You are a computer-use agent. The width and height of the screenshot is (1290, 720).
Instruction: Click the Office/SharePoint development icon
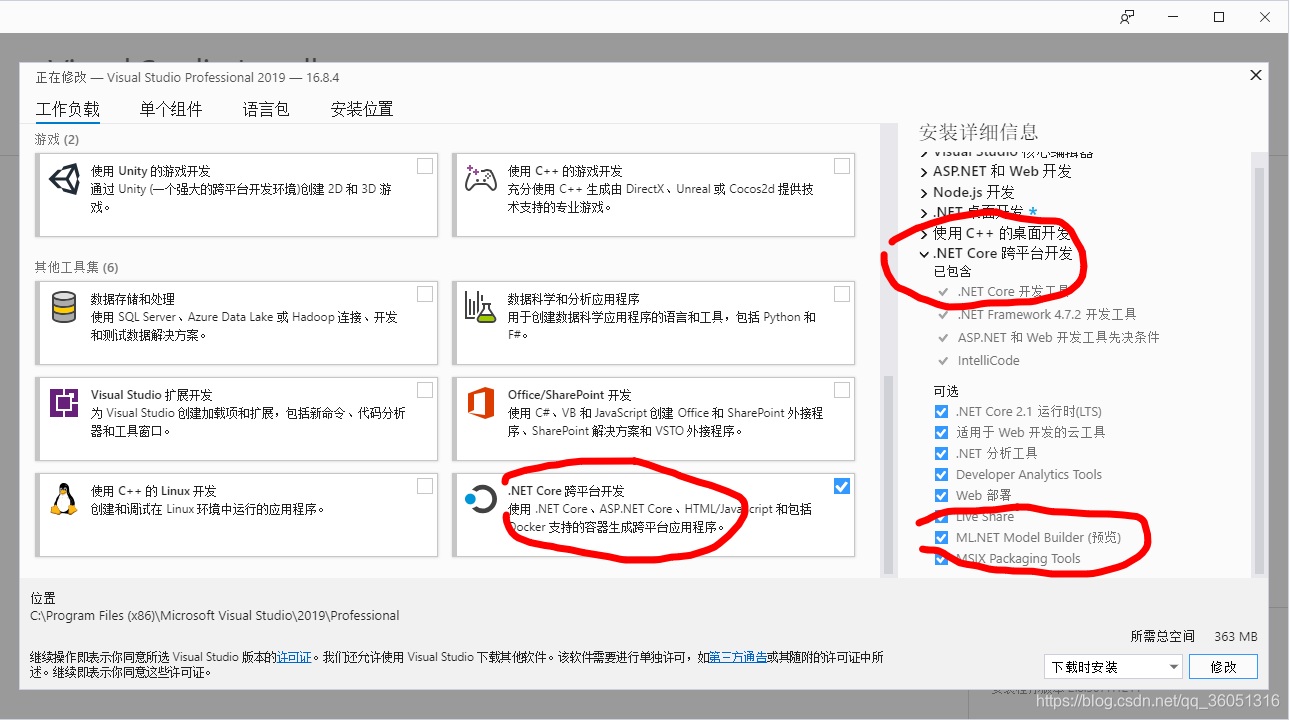click(481, 404)
